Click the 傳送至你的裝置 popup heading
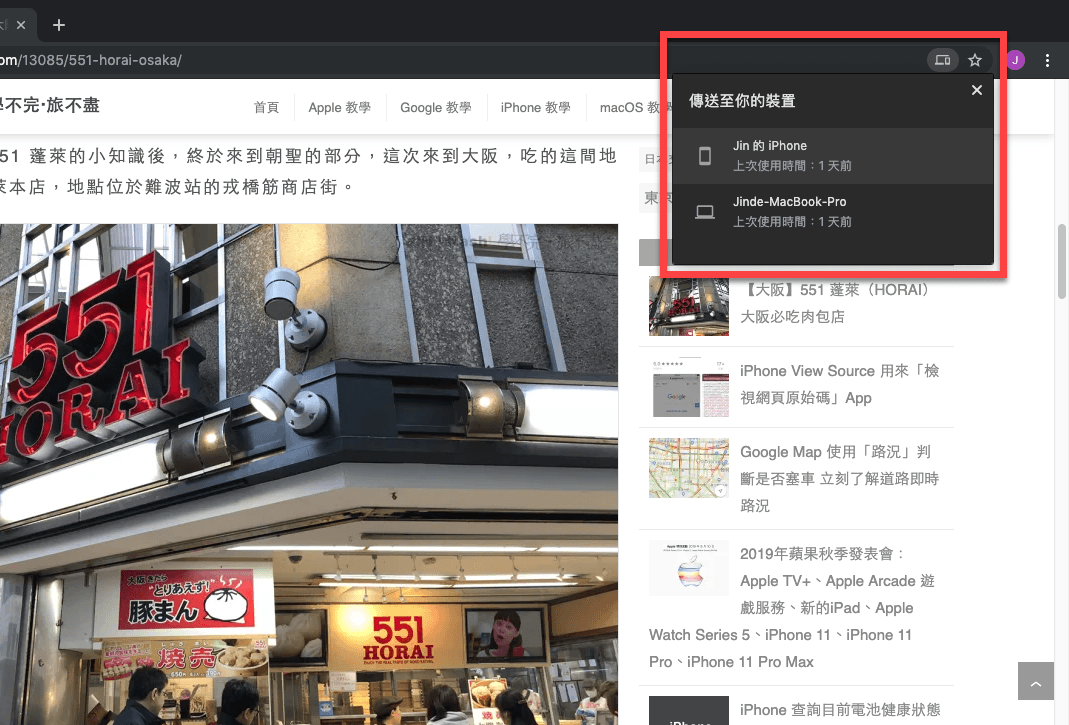 [x=742, y=101]
